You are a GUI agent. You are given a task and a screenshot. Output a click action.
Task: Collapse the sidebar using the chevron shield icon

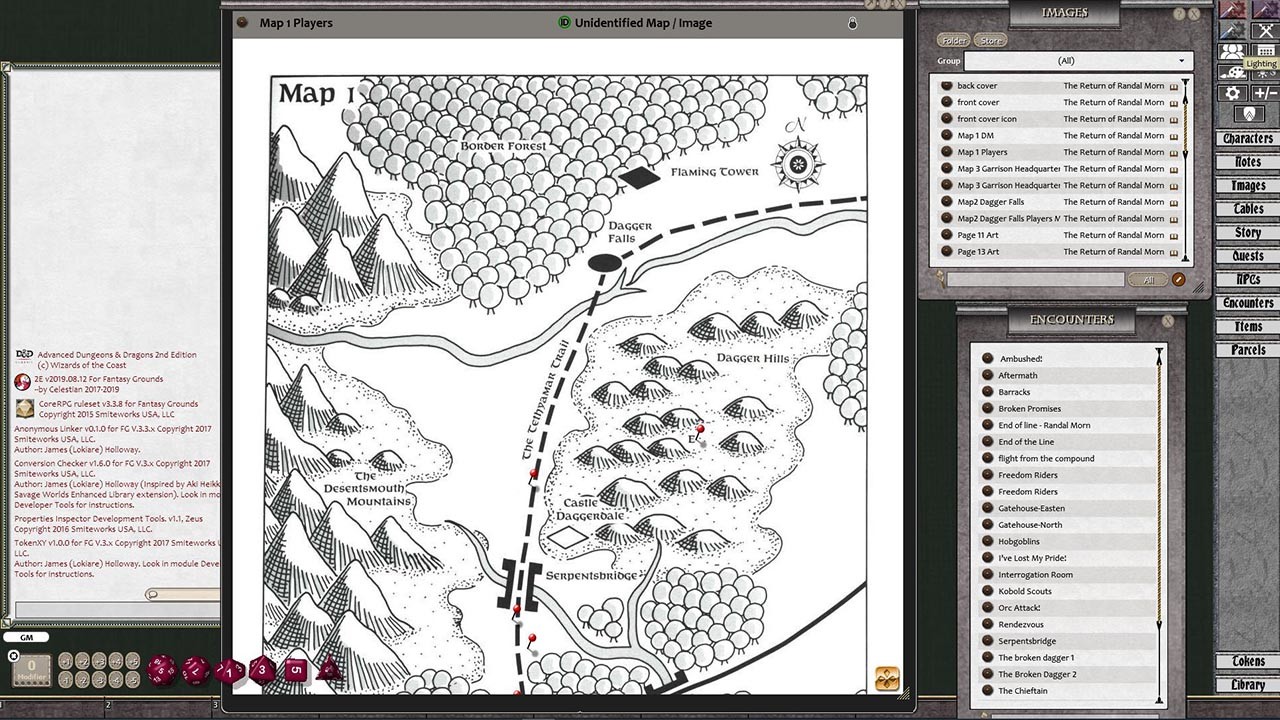(x=1247, y=111)
